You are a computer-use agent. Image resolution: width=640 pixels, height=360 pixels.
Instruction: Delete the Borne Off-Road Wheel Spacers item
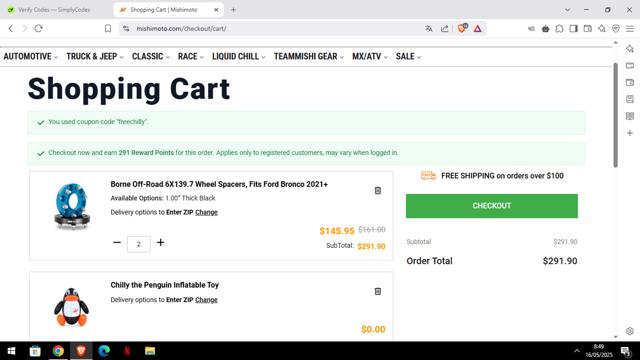[x=378, y=191]
